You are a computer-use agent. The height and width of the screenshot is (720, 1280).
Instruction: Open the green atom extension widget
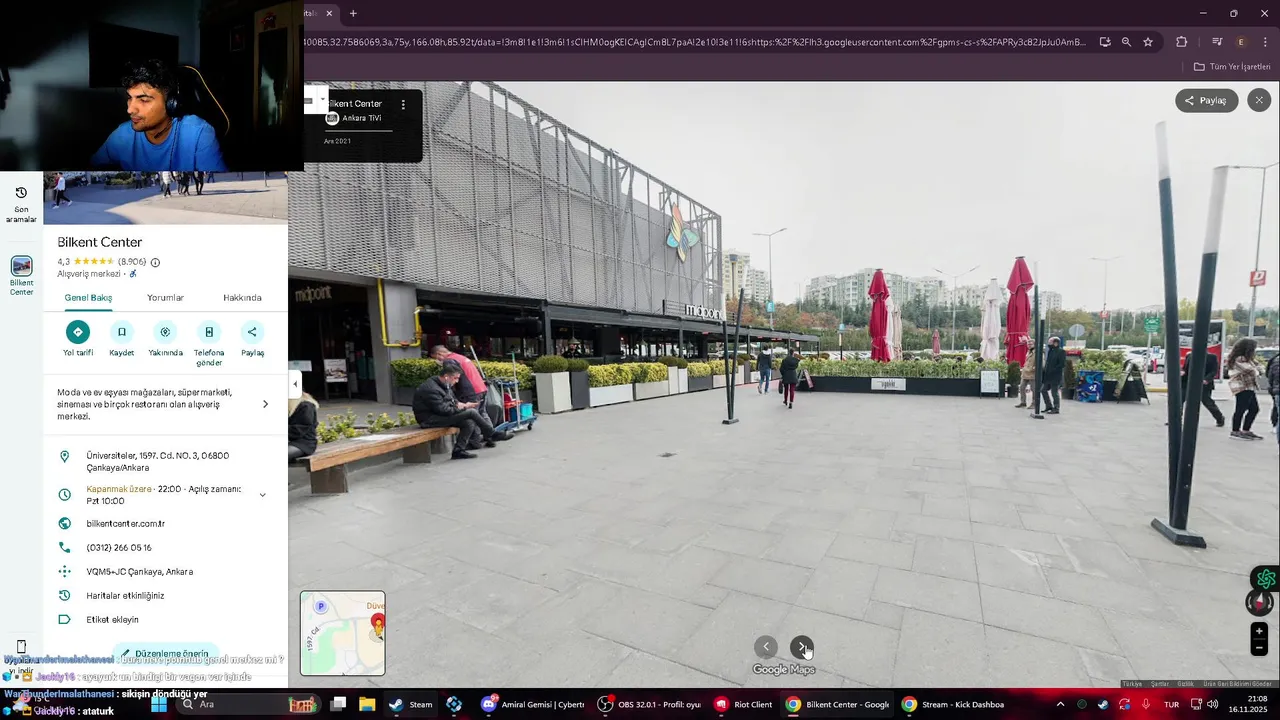pyautogui.click(x=1266, y=578)
